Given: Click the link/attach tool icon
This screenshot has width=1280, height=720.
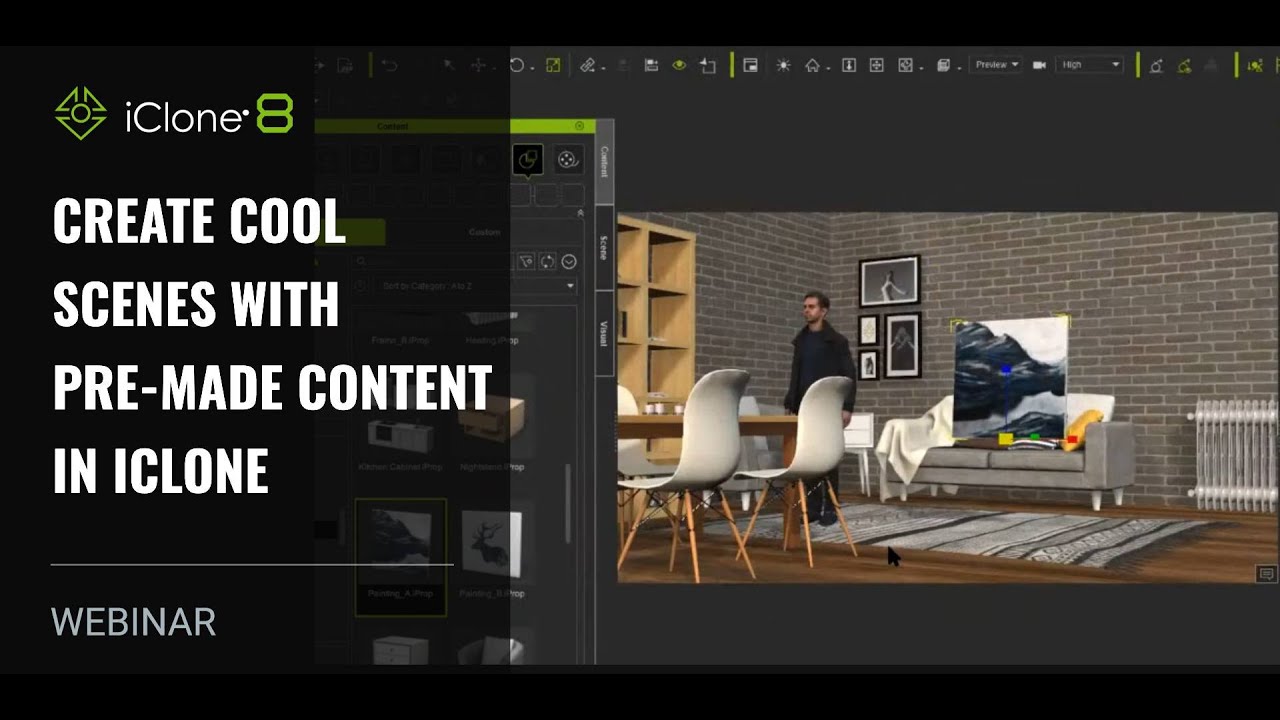Looking at the screenshot, I should tap(588, 65).
